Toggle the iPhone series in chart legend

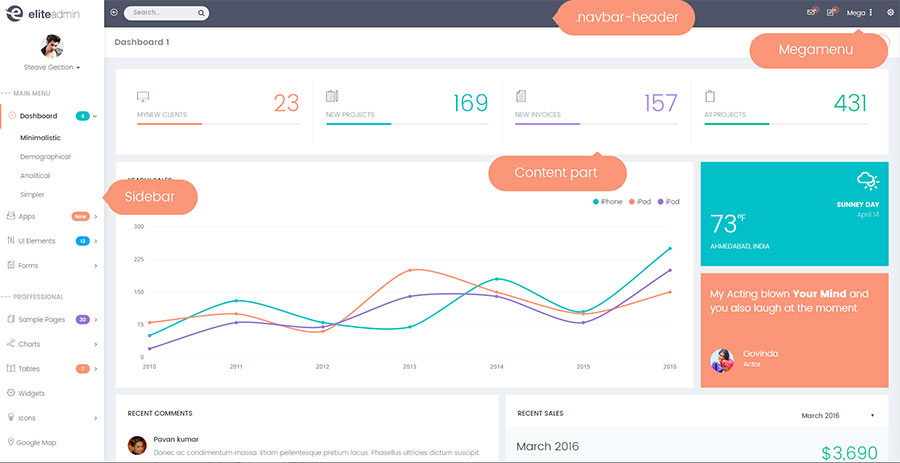tap(607, 202)
